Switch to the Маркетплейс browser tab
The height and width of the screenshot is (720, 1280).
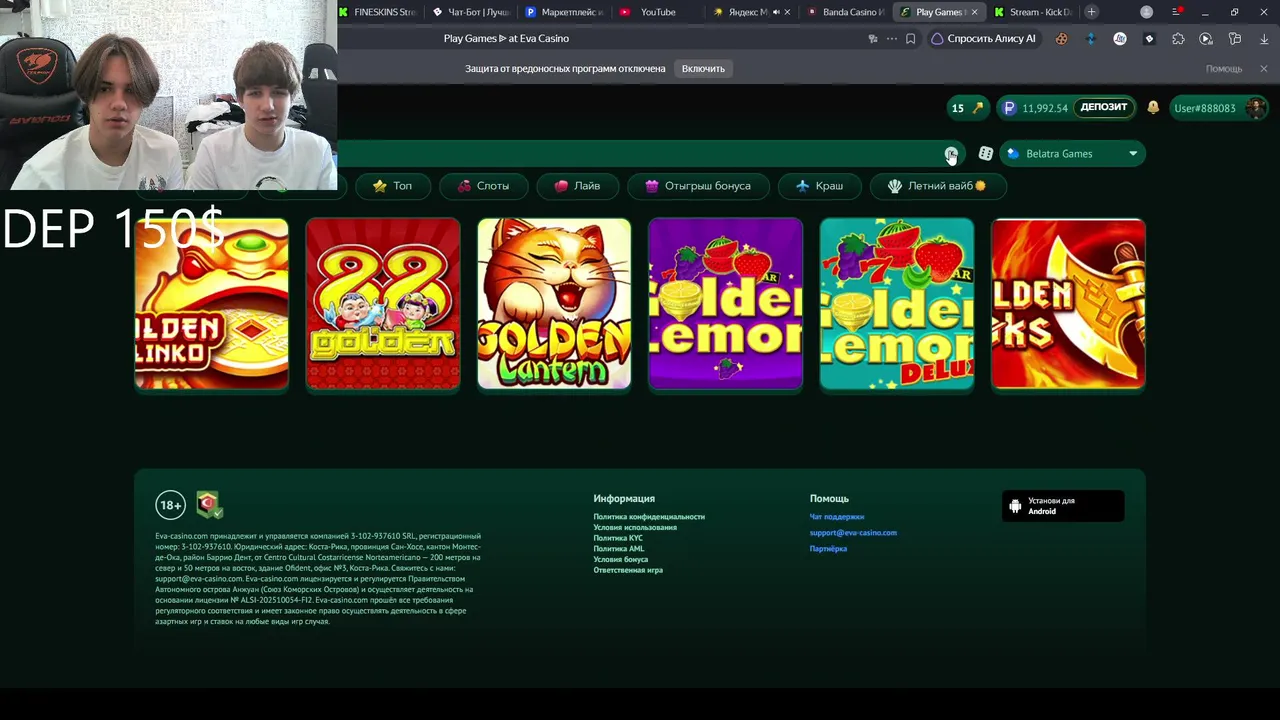(564, 12)
